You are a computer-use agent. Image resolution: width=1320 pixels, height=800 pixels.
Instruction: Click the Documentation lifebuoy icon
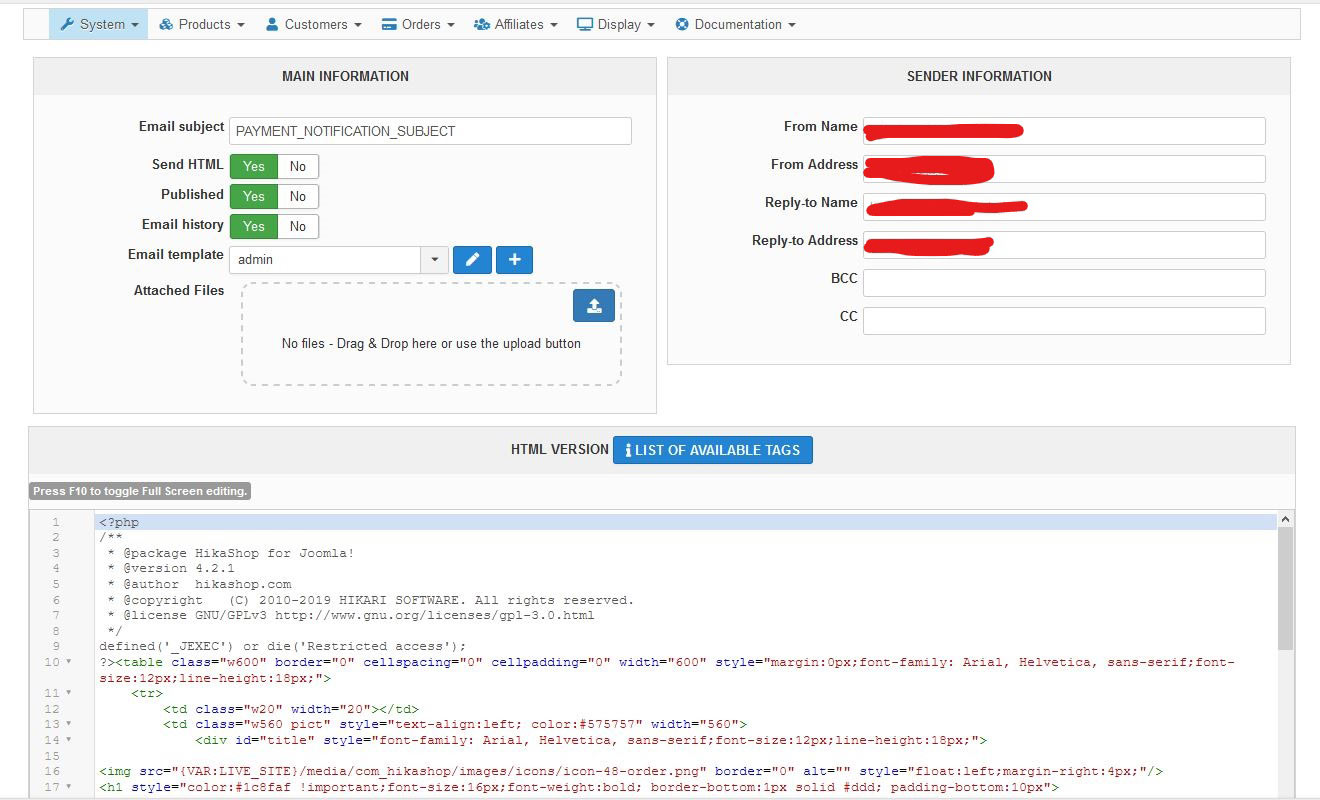(x=682, y=24)
